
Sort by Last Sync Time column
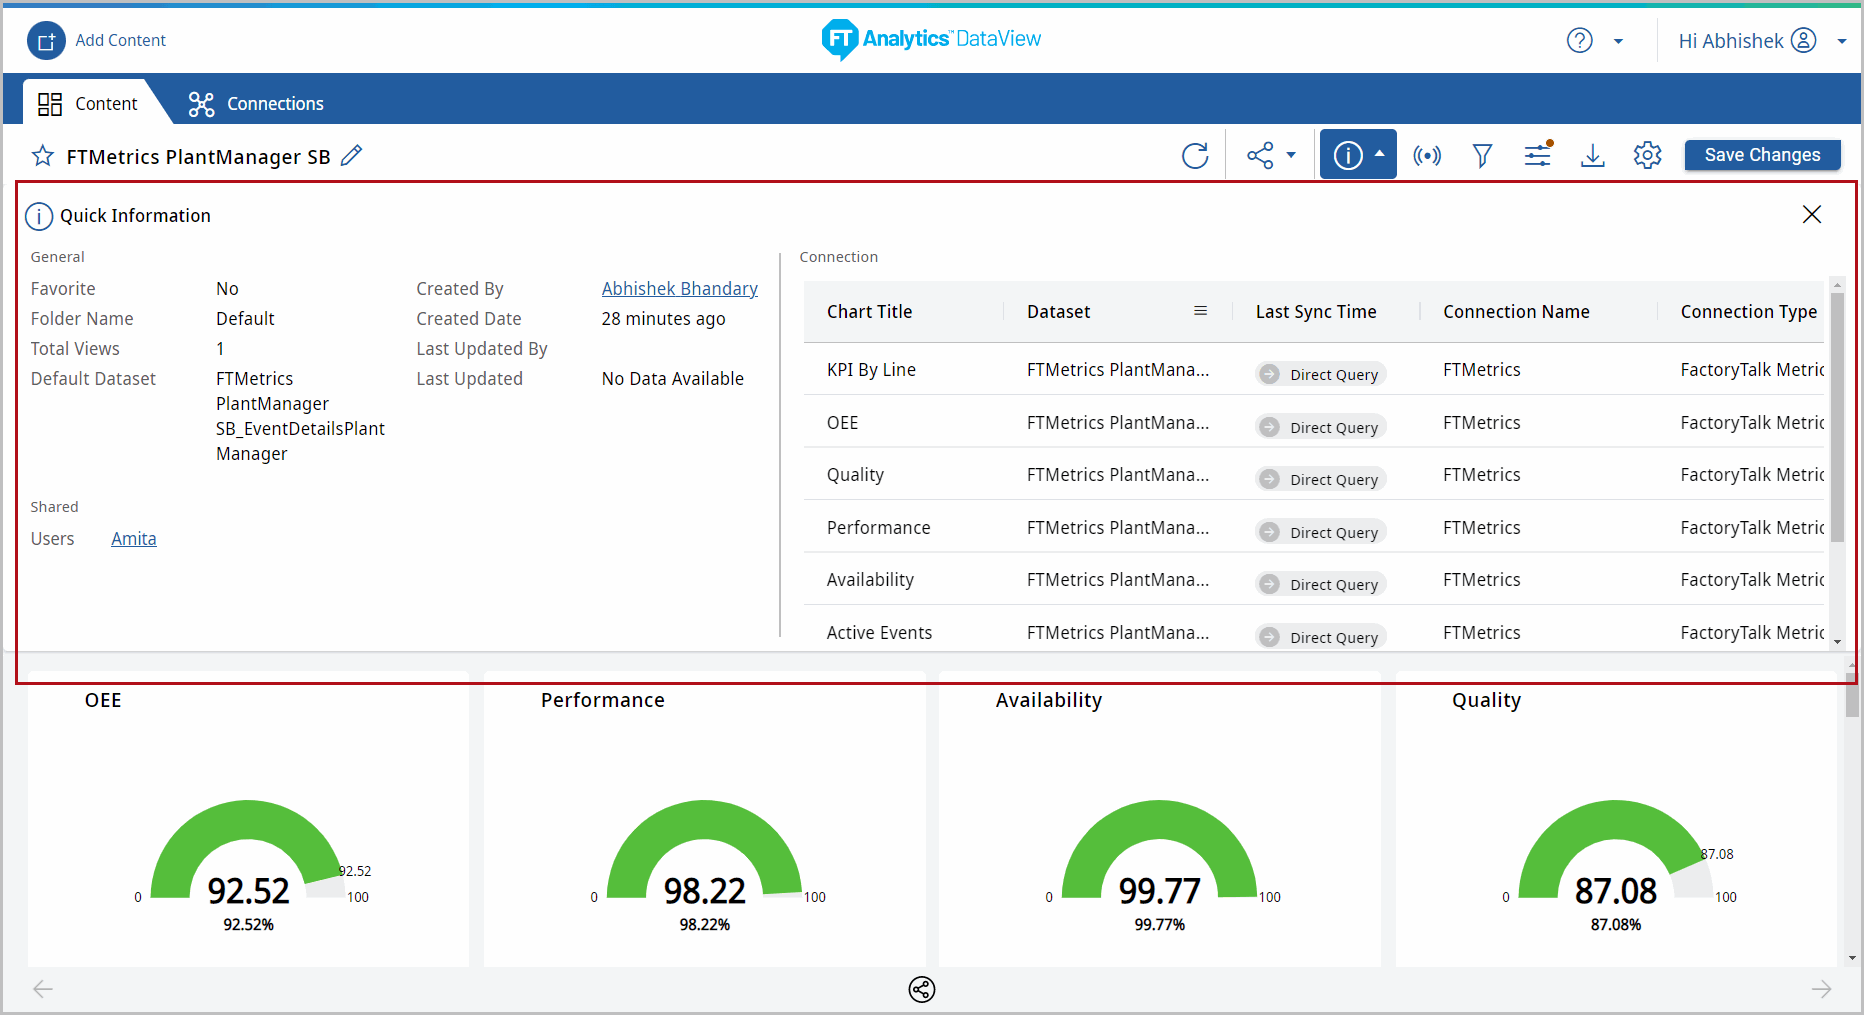tap(1316, 312)
